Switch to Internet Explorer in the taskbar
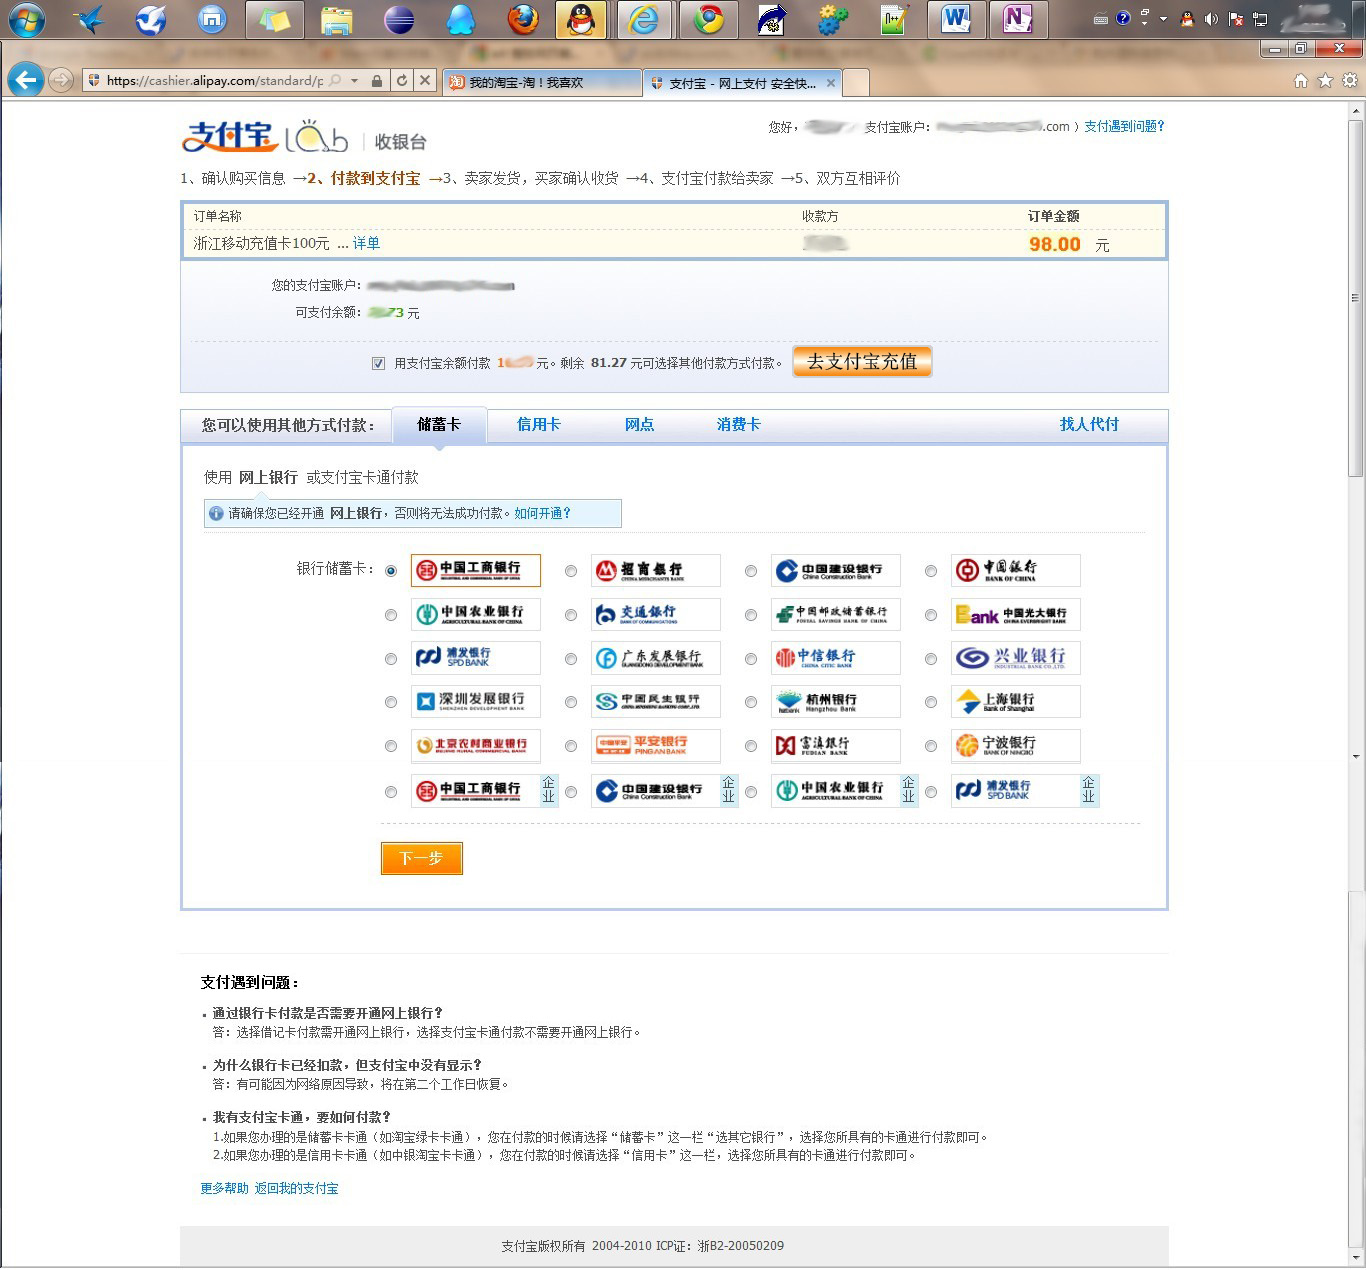The width and height of the screenshot is (1366, 1270). (x=643, y=20)
